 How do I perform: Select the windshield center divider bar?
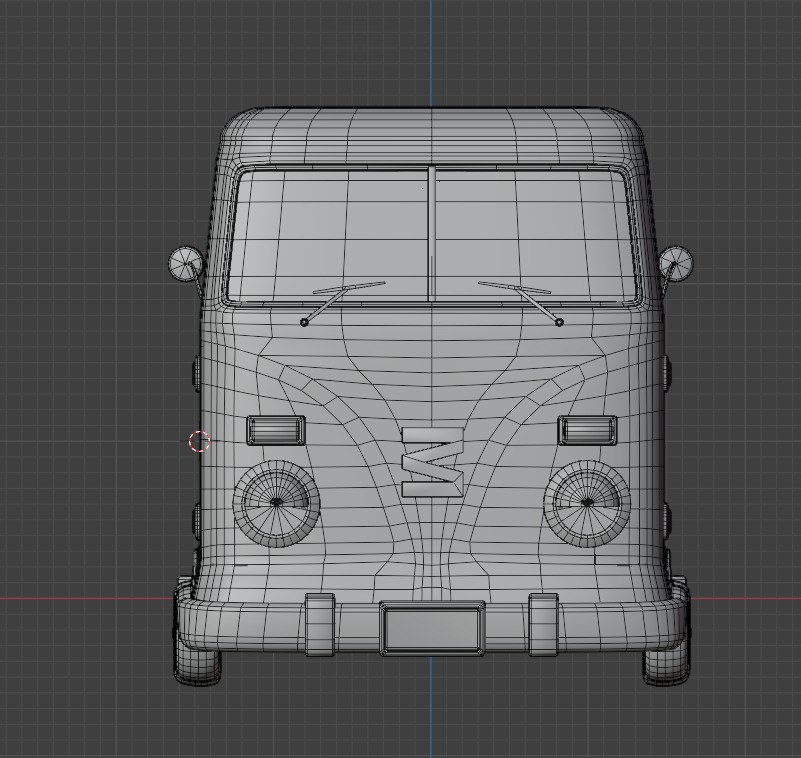point(432,233)
